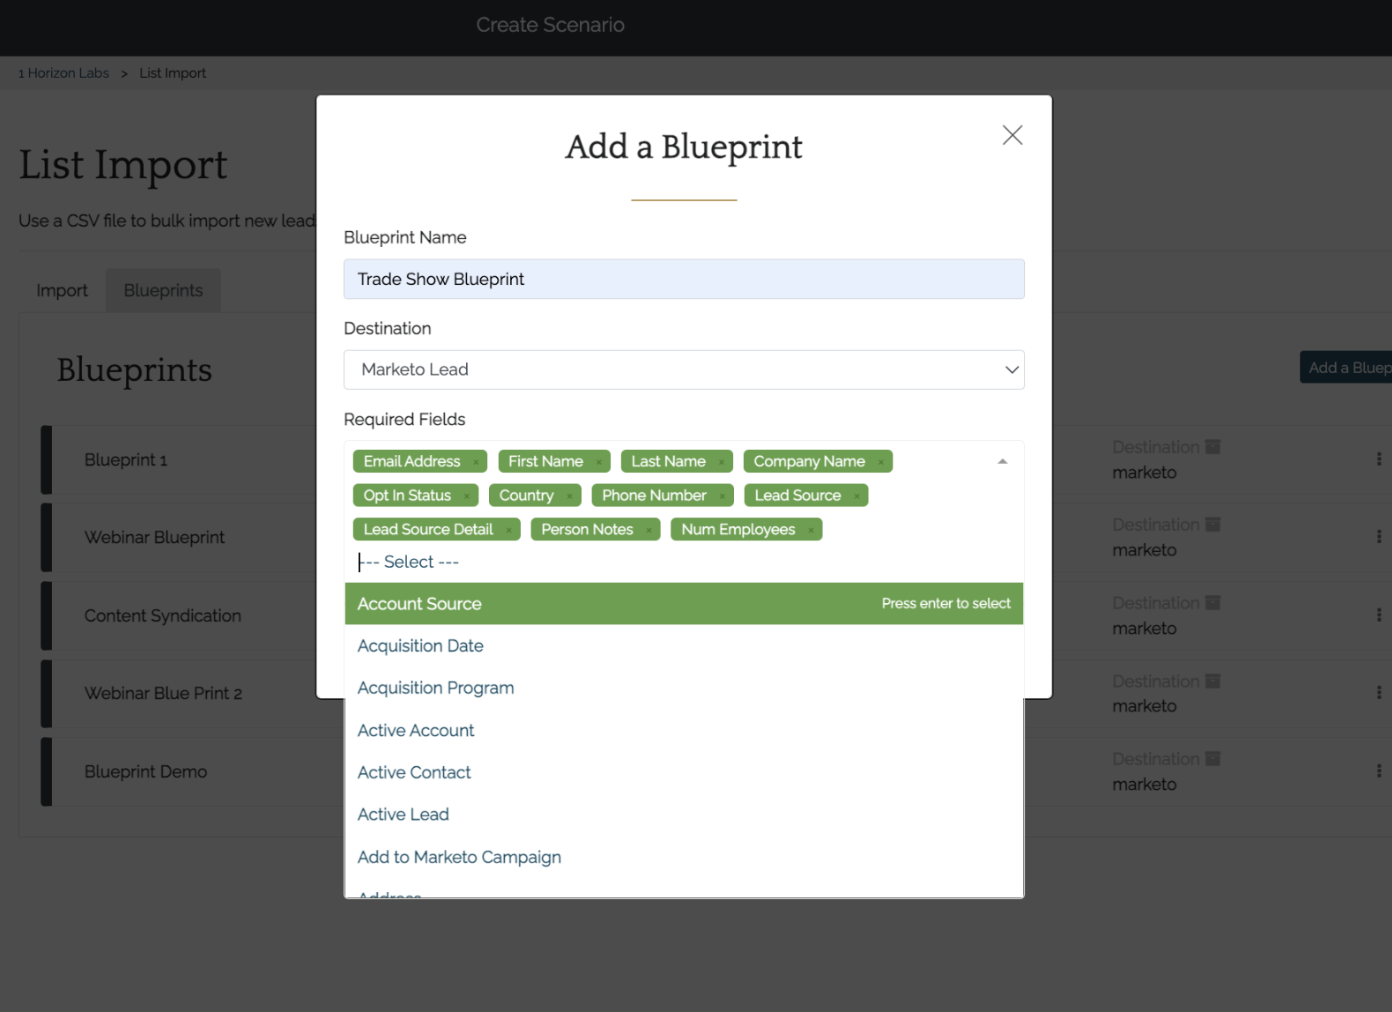
Task: Click the Destination icon in the Webinar Blue Print 2 row
Action: pos(1212,681)
